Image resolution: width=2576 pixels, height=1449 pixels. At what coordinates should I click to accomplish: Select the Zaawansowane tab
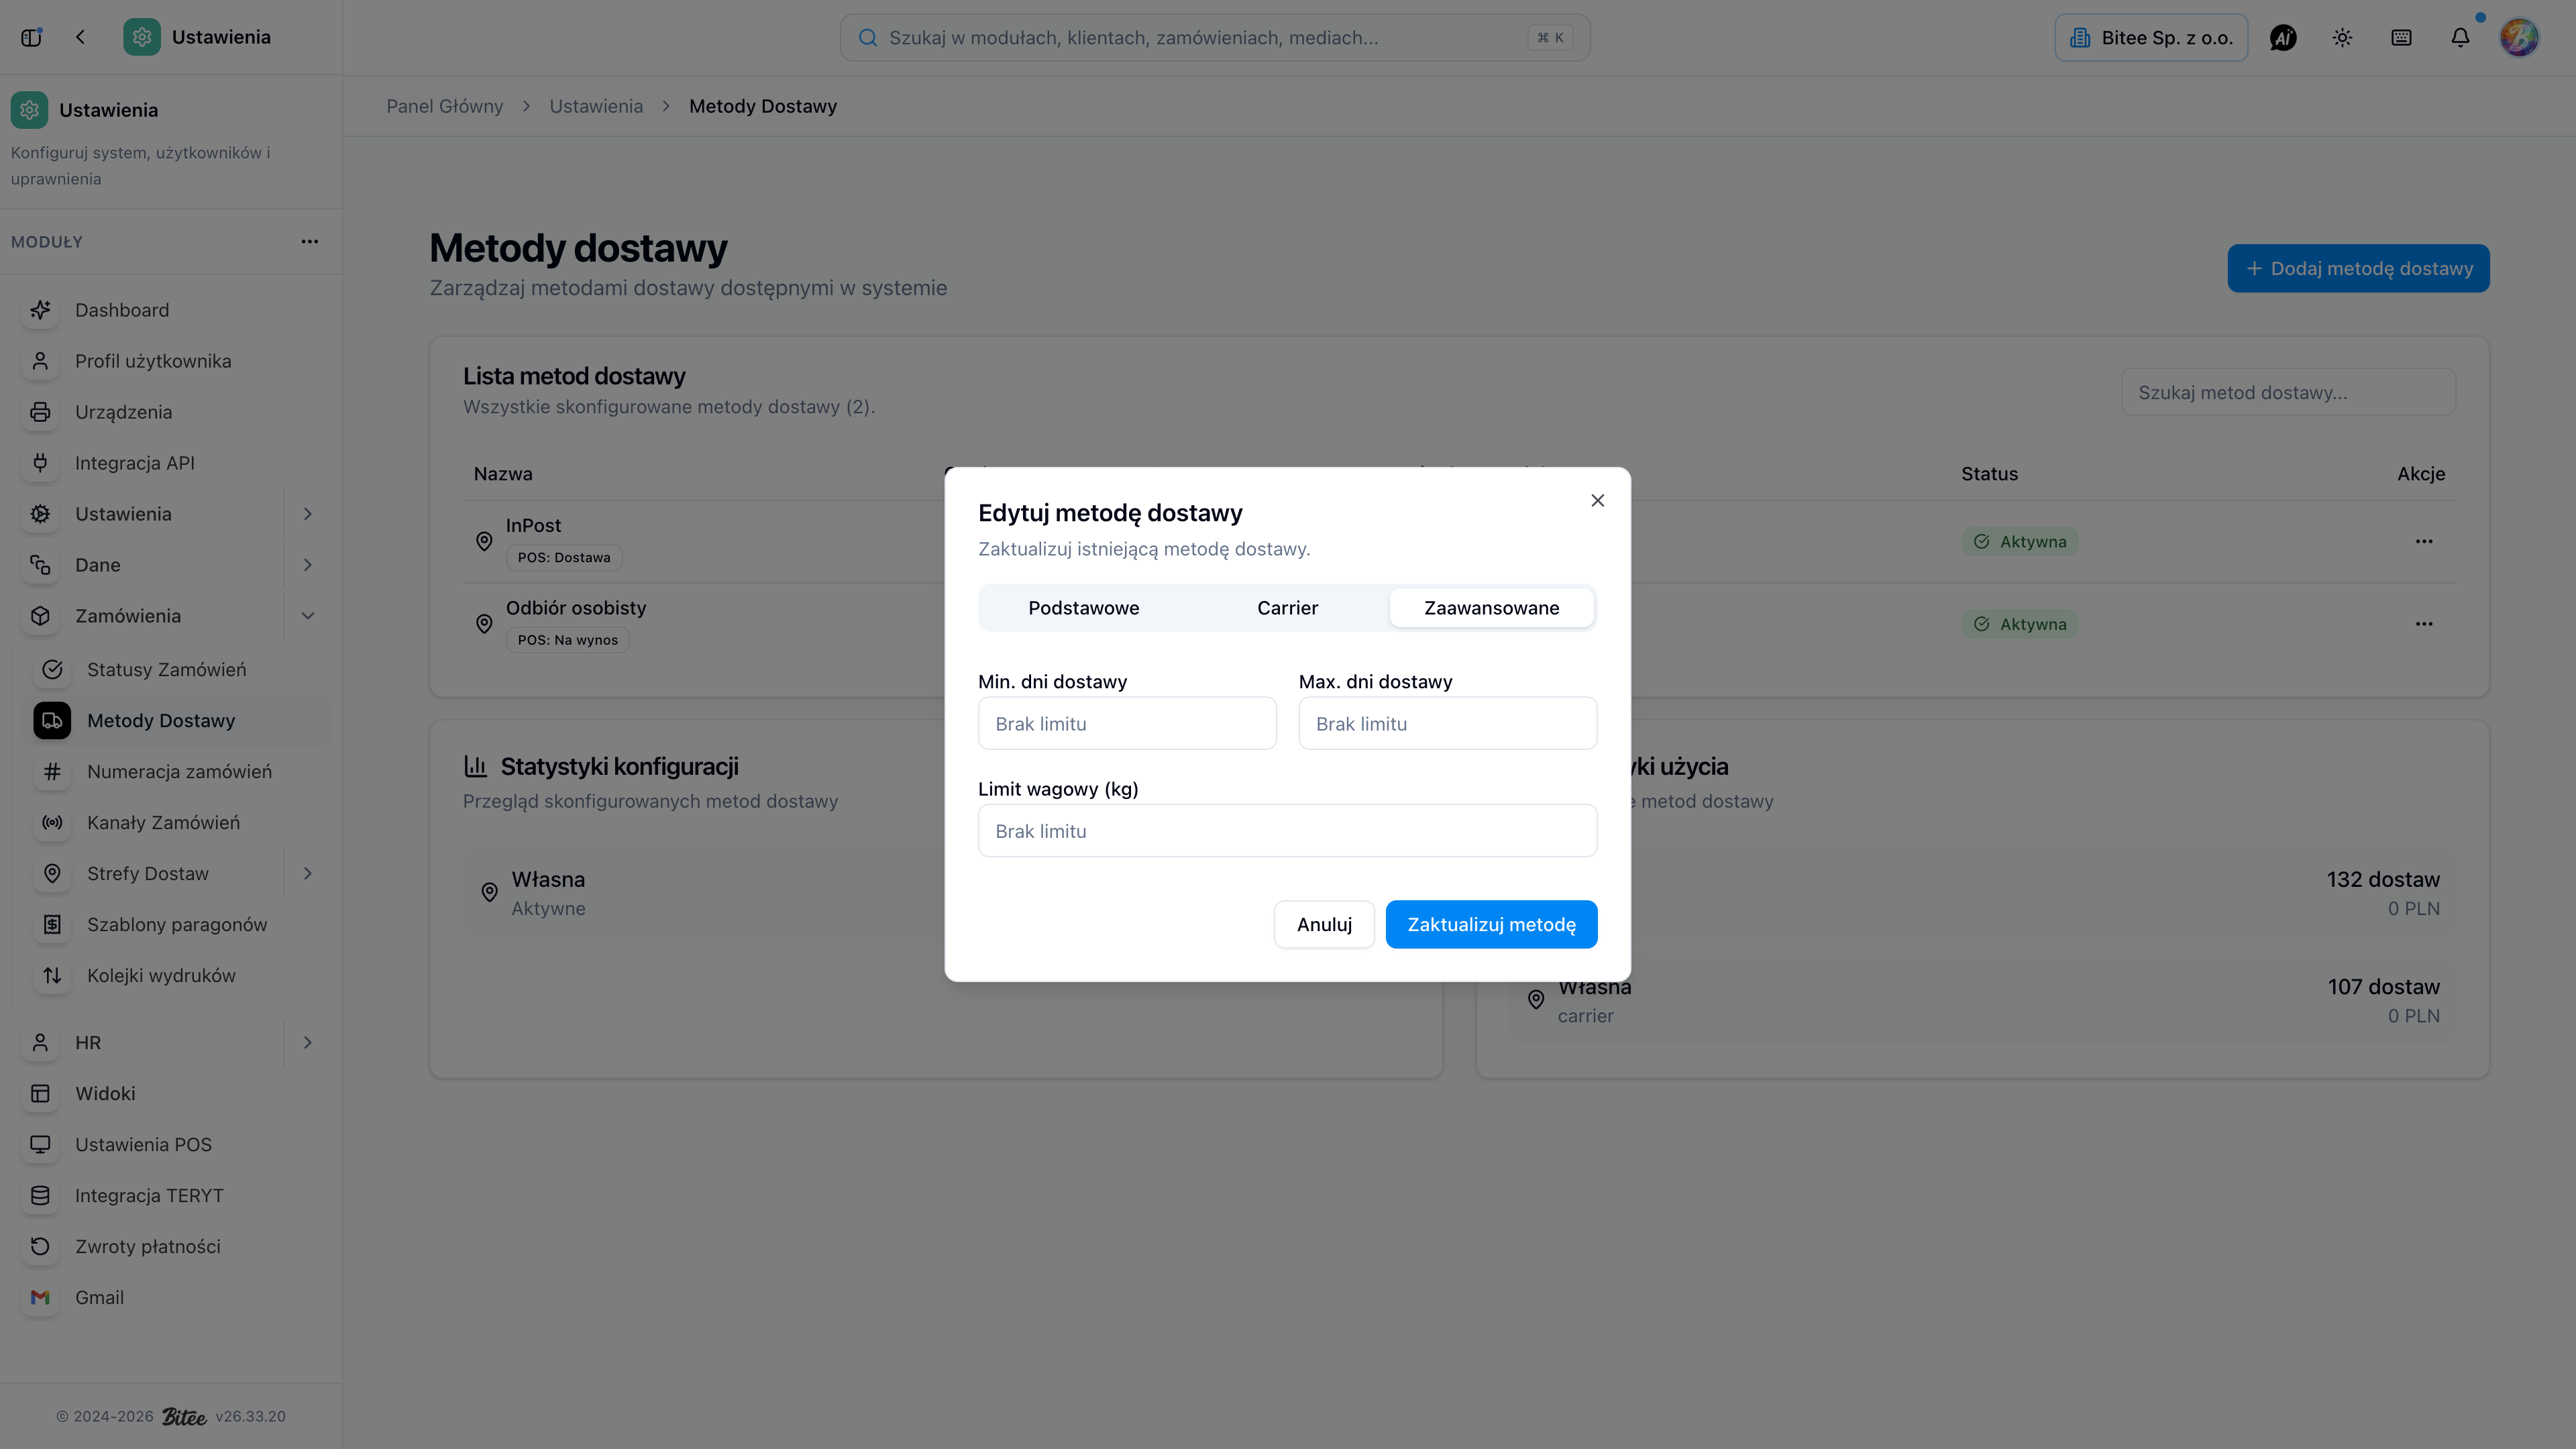coord(1492,608)
